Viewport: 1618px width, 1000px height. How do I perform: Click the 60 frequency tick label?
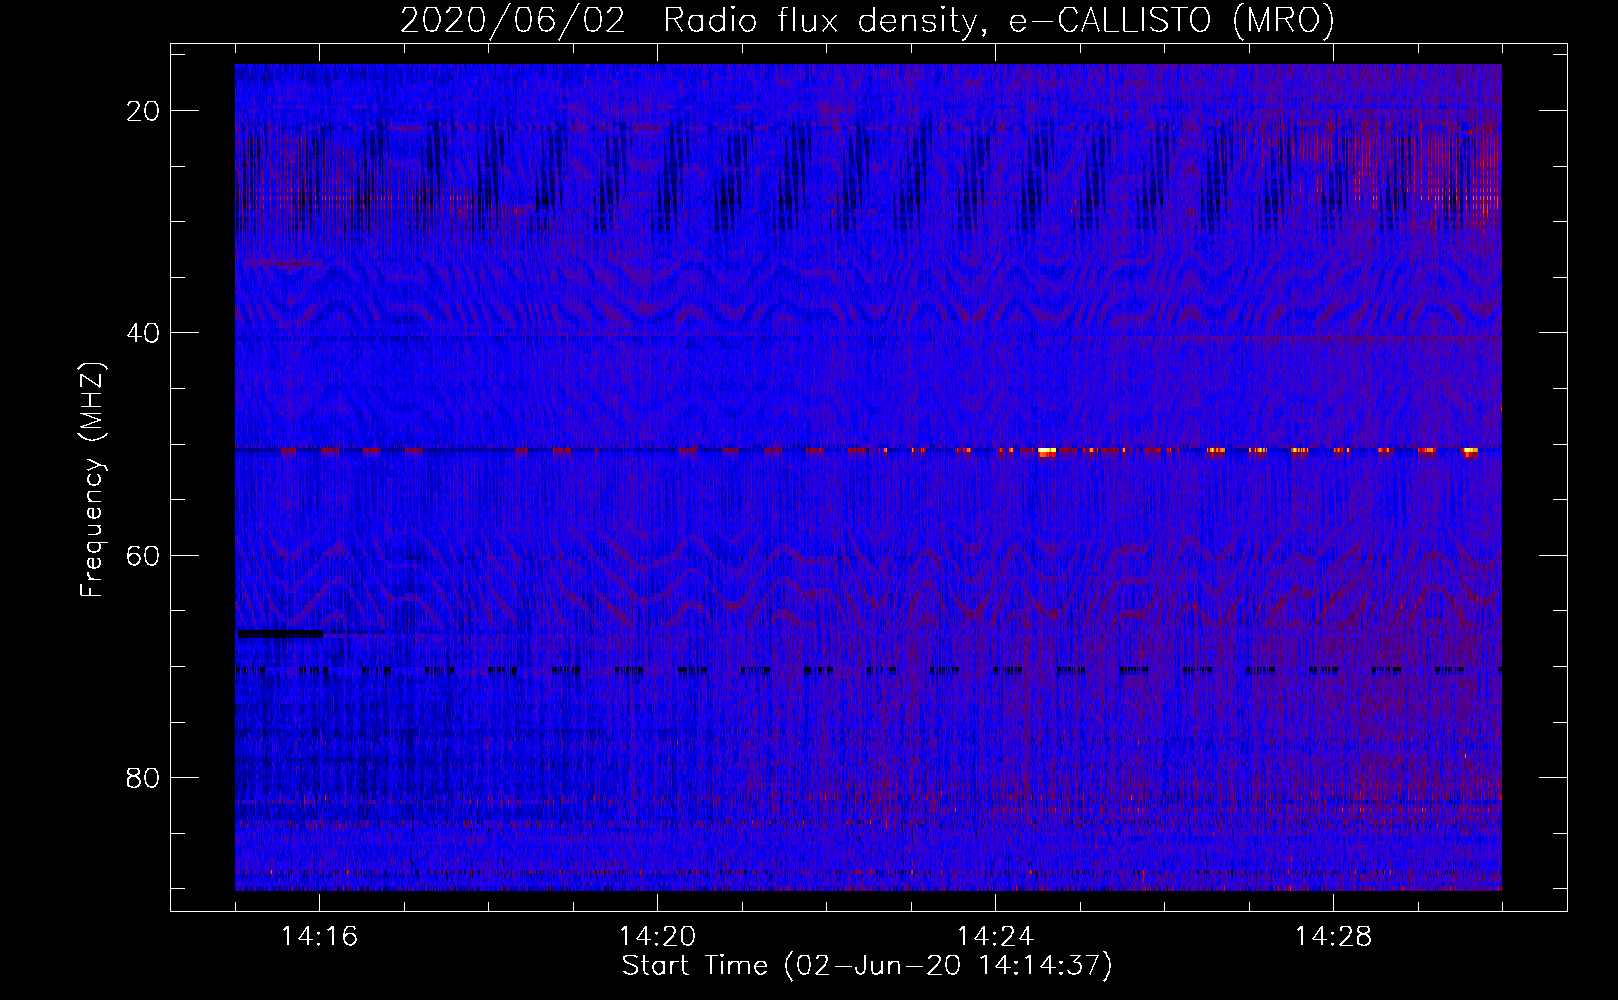pos(143,555)
